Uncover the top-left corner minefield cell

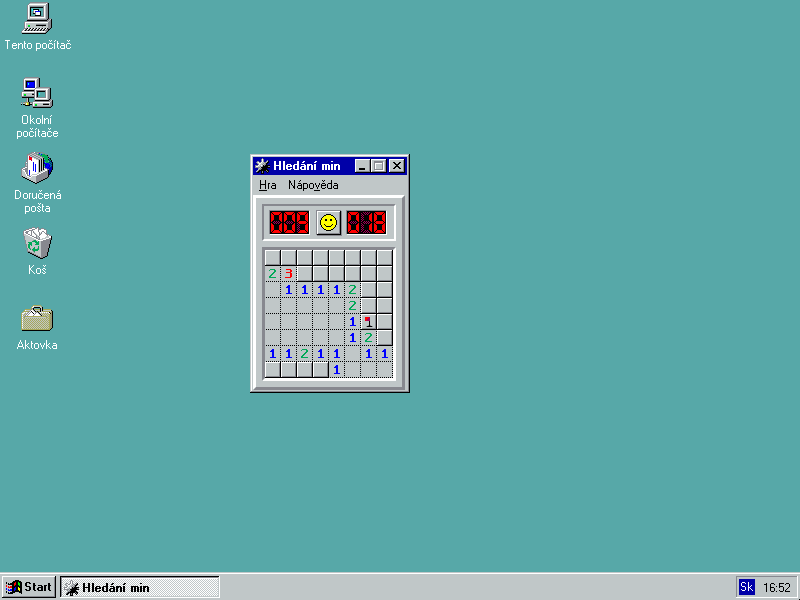click(272, 257)
